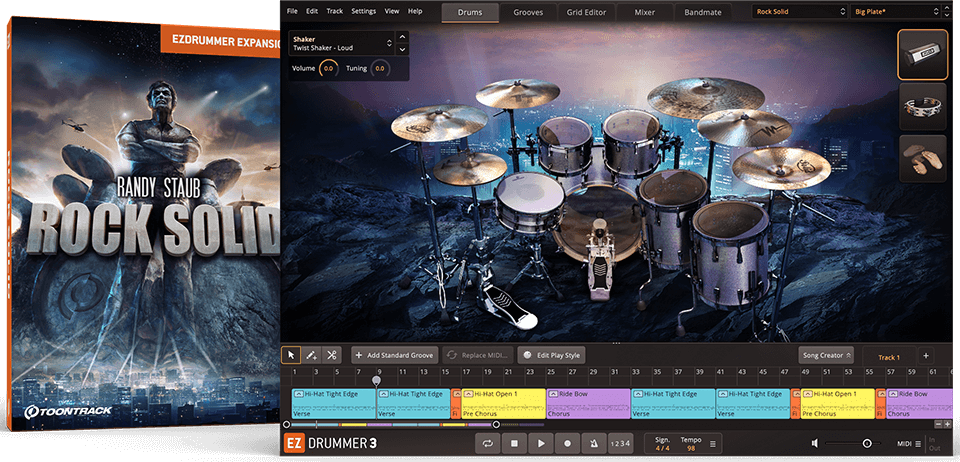Click the shaker Volume knob

[x=329, y=69]
